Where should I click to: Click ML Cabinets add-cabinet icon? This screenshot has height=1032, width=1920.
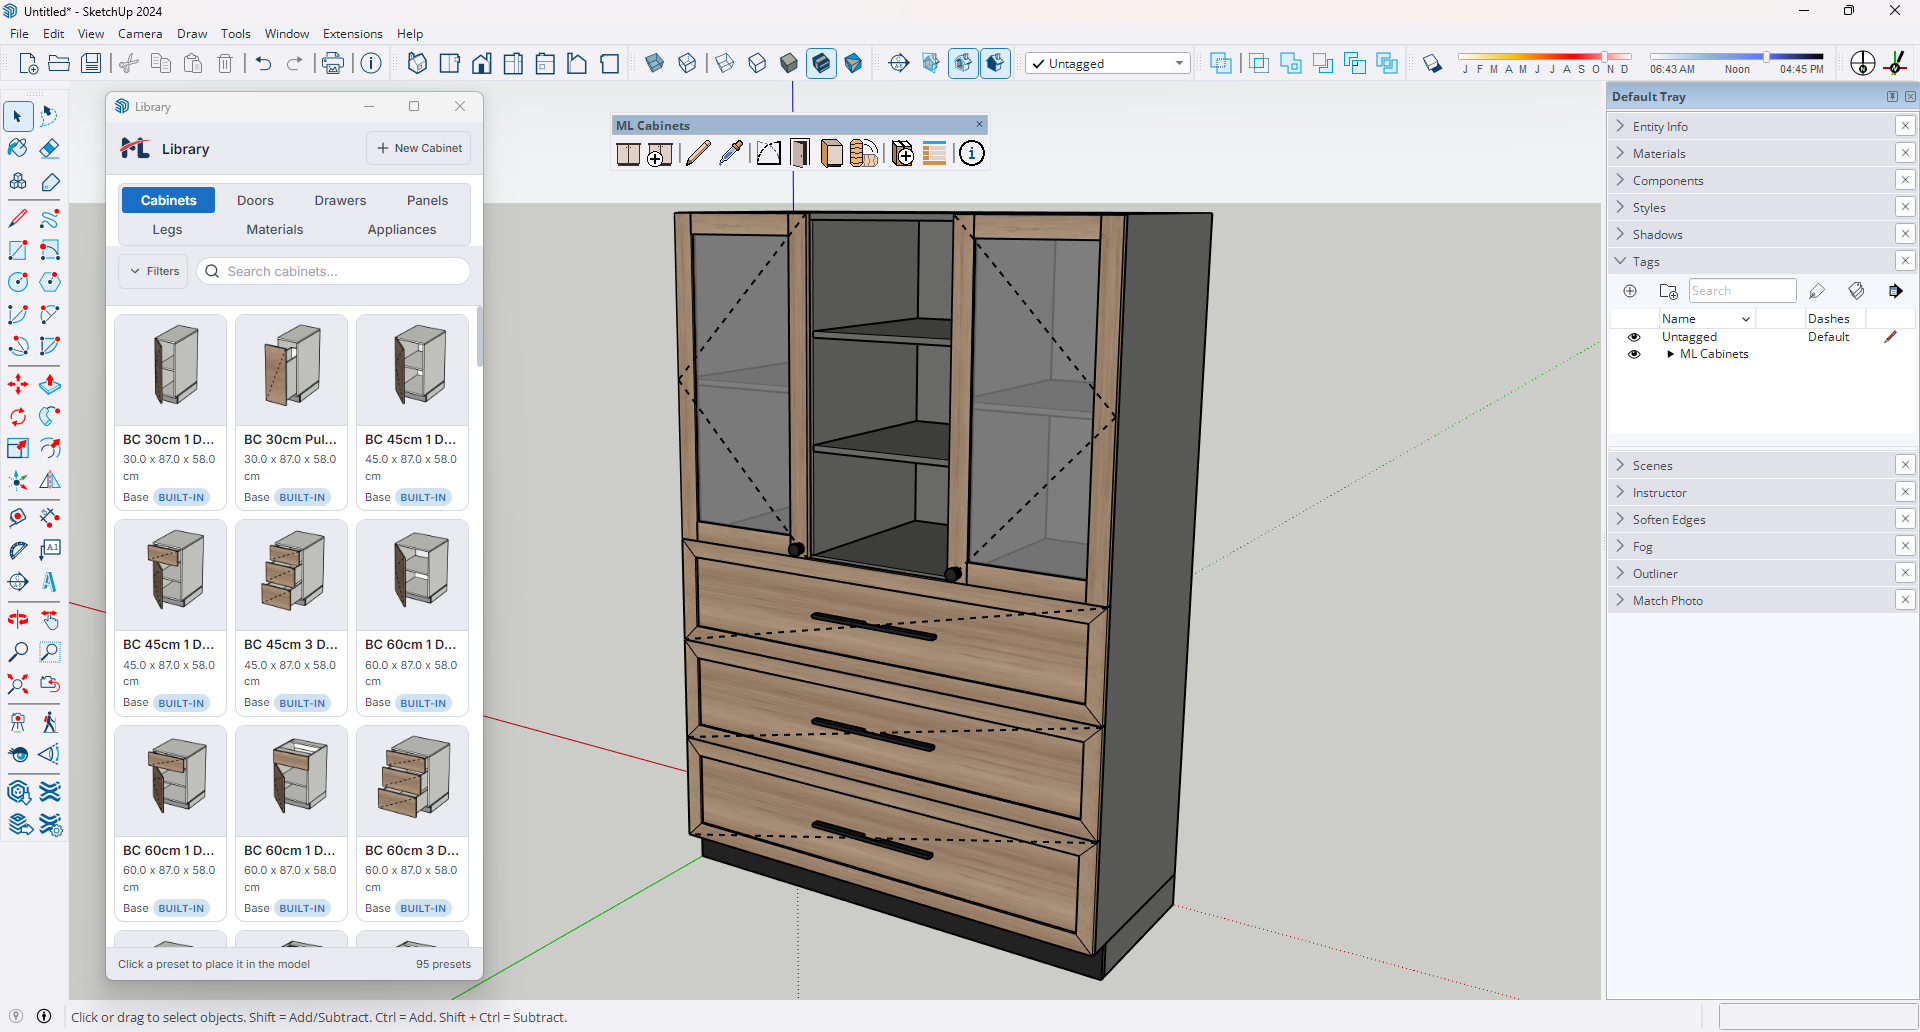pyautogui.click(x=660, y=153)
